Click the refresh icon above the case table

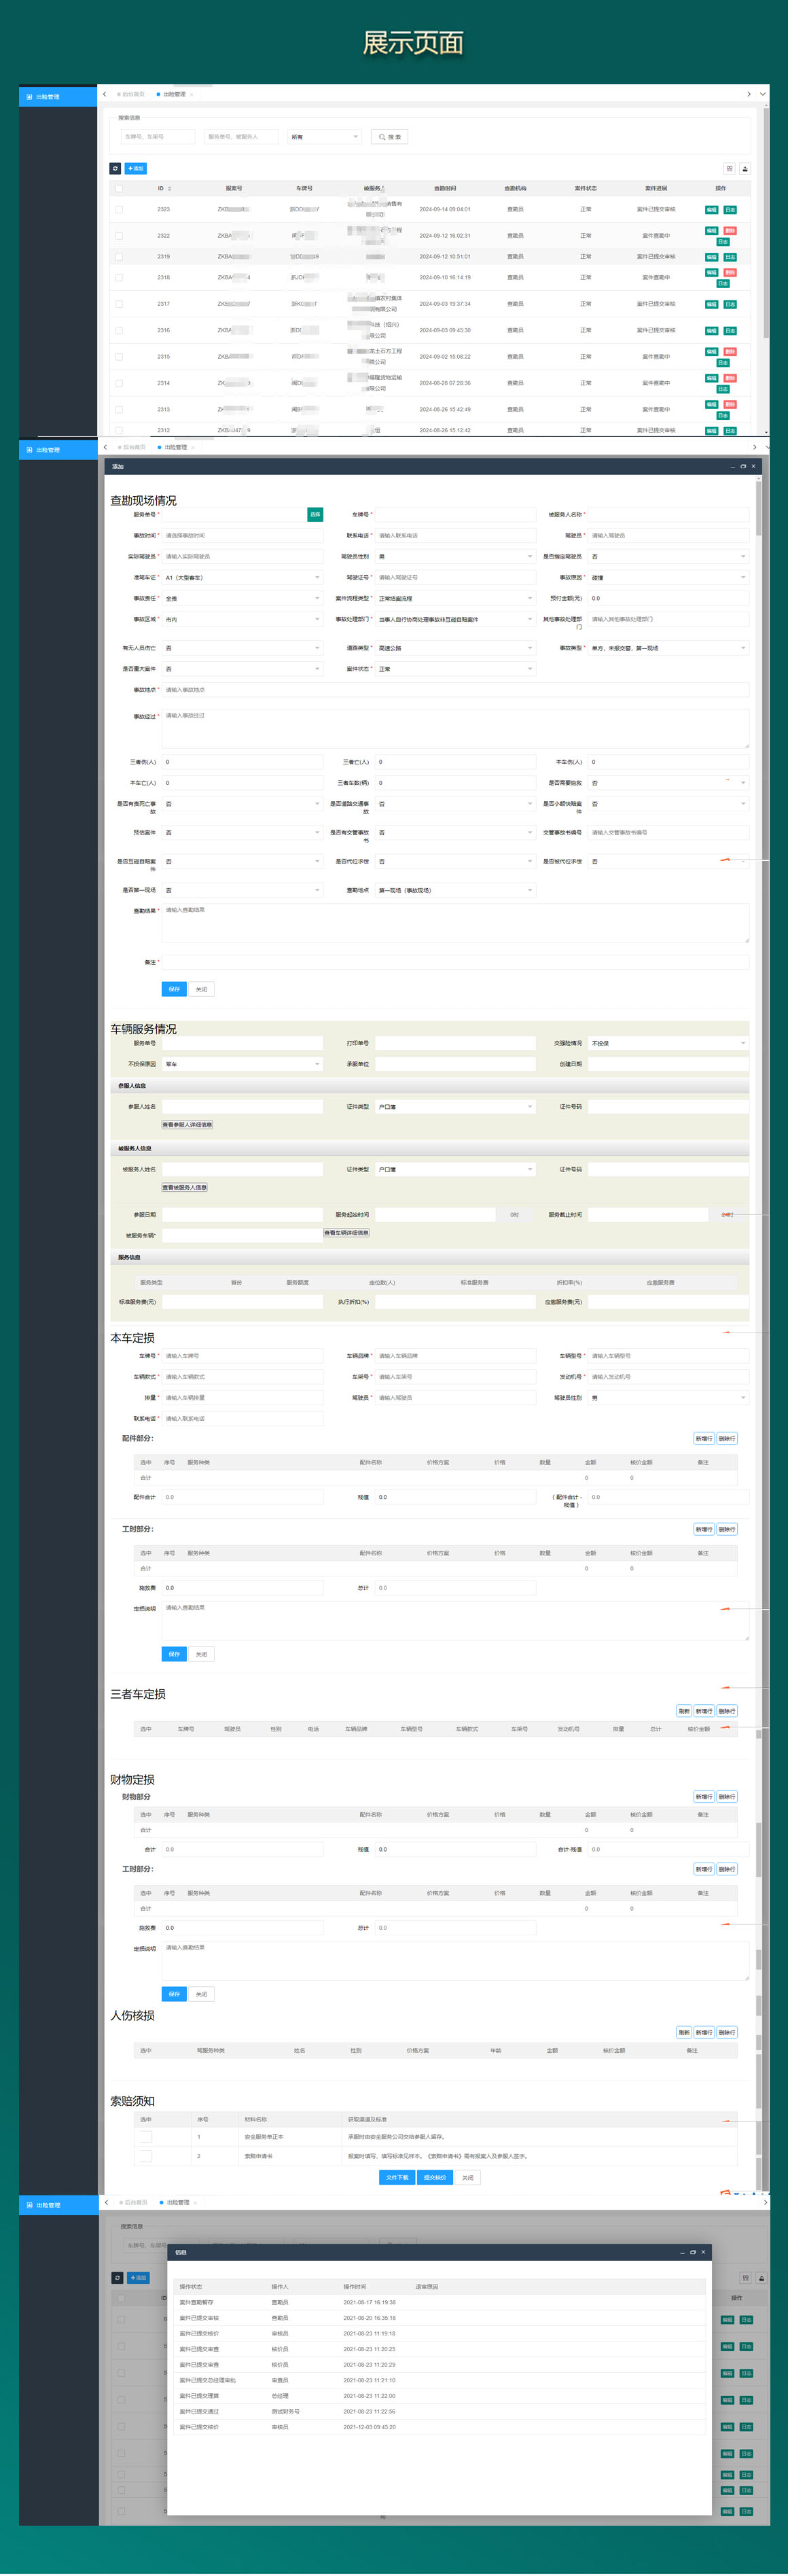click(115, 168)
